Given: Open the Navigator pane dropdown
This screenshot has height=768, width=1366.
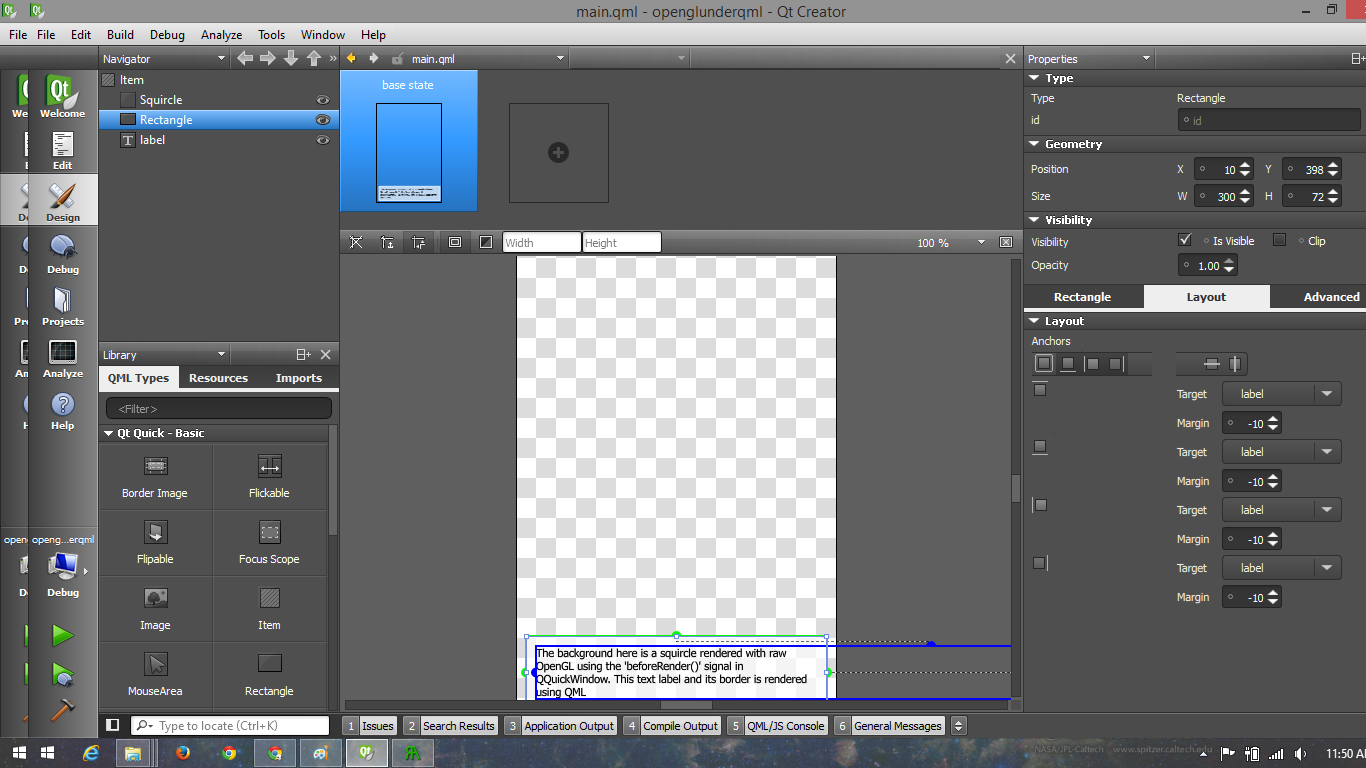Looking at the screenshot, I should tap(222, 59).
